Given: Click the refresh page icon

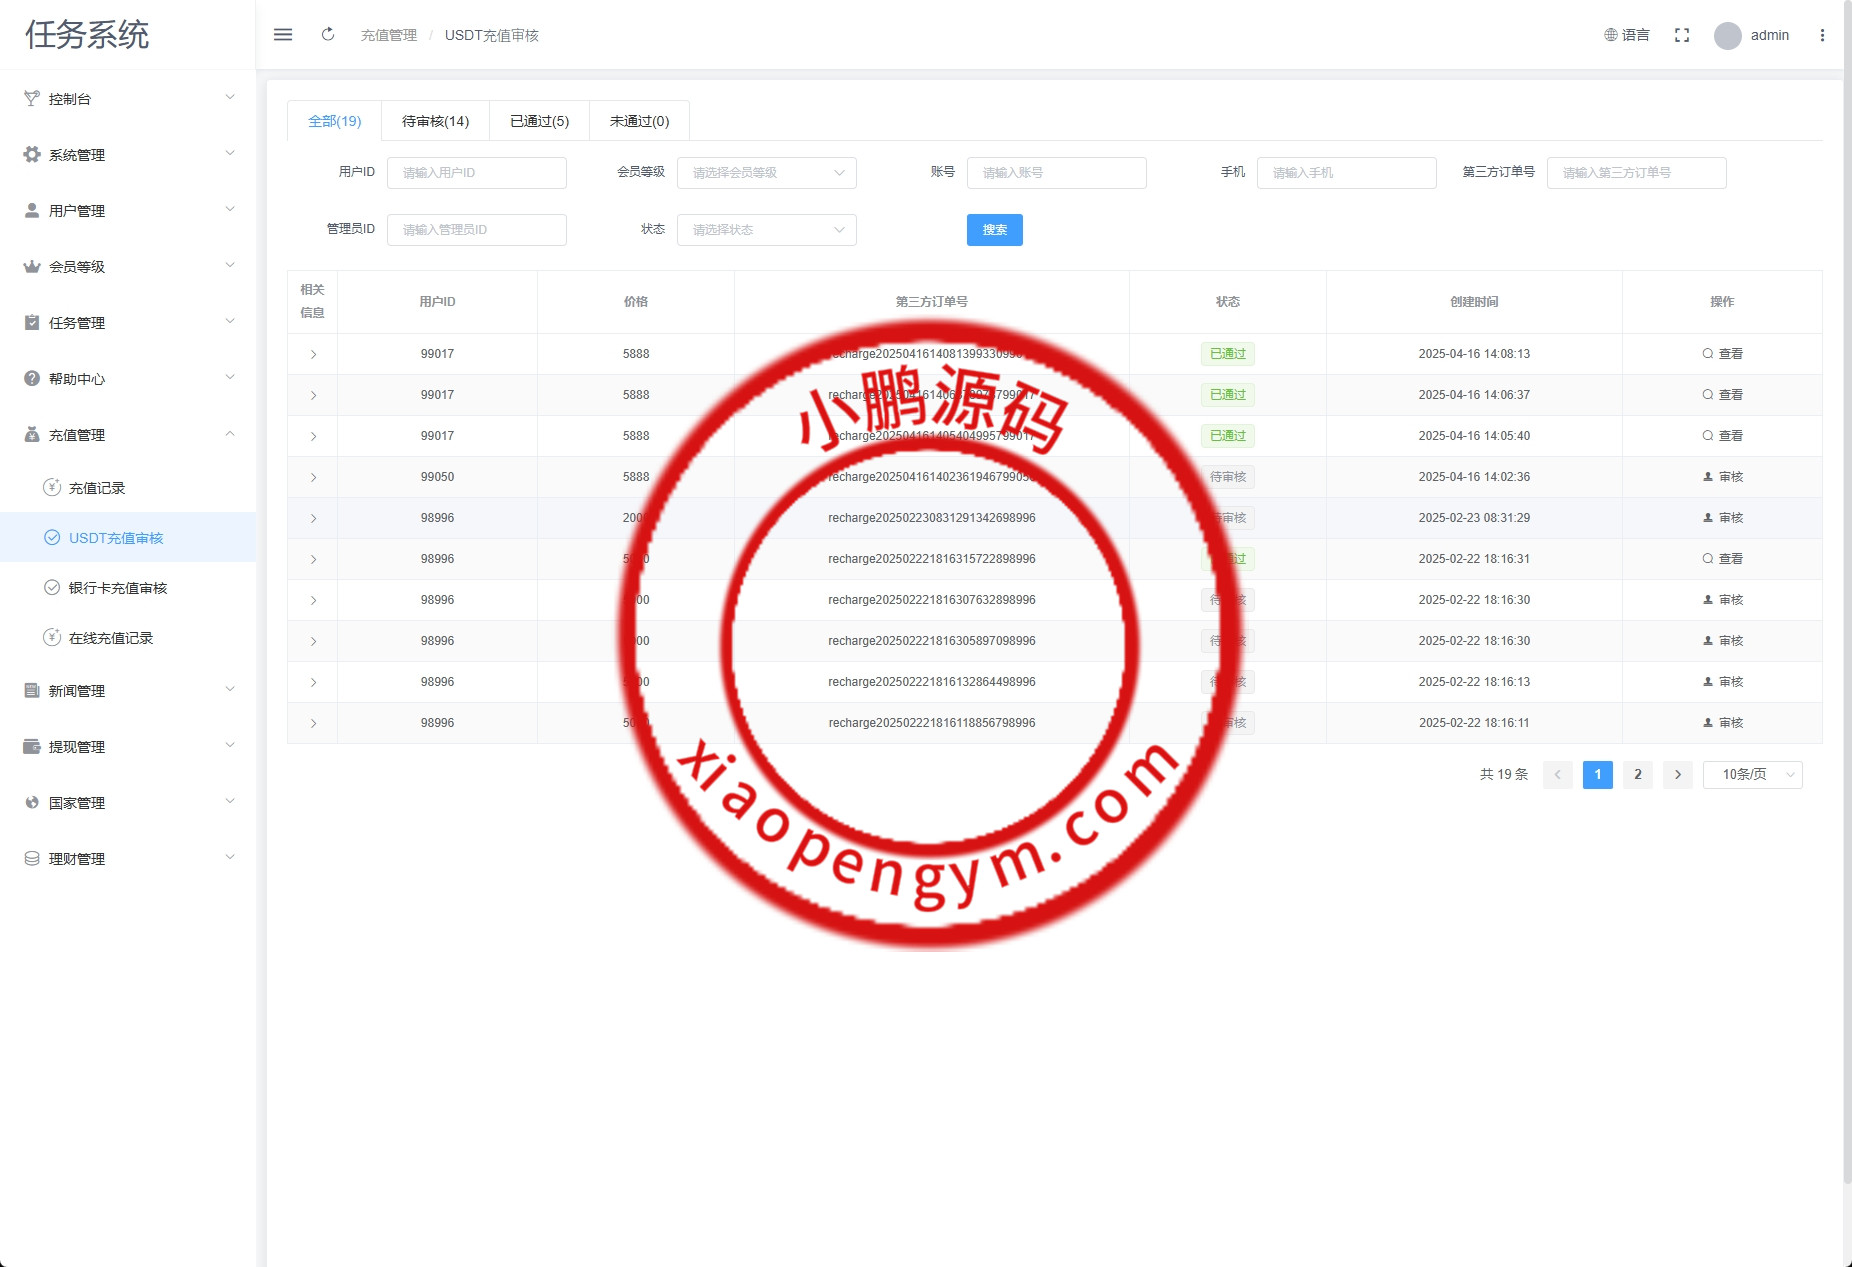Looking at the screenshot, I should click(x=328, y=35).
